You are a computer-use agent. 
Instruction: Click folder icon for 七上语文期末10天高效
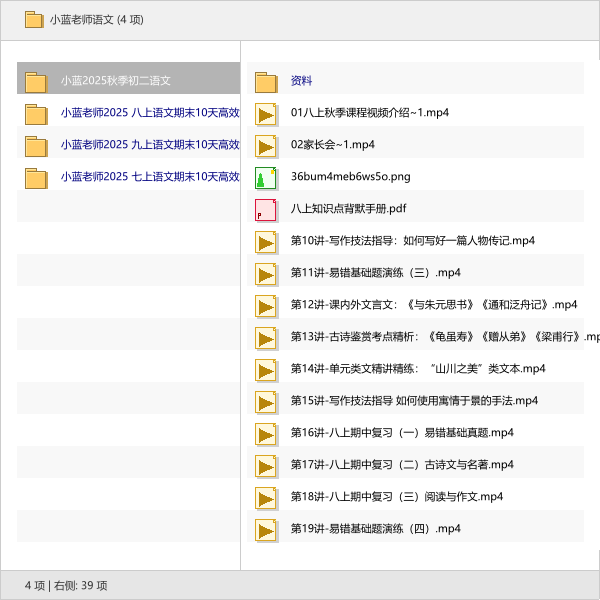36,178
